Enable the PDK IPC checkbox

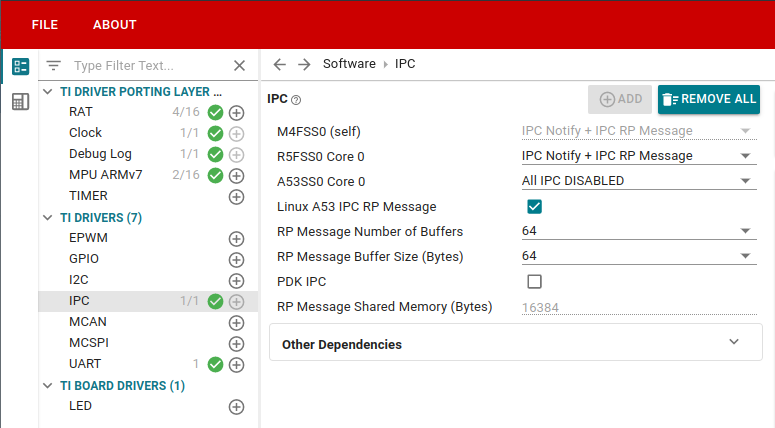(534, 282)
